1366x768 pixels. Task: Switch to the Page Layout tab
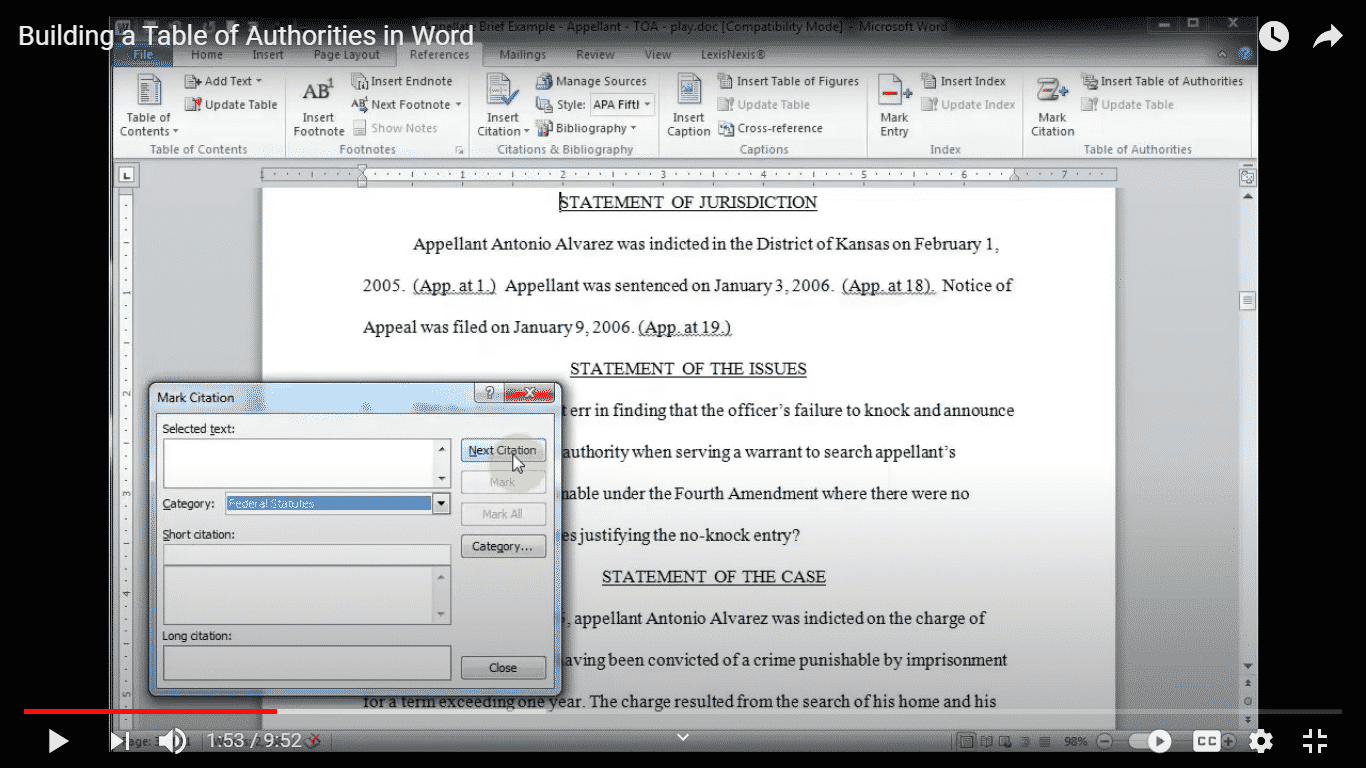347,55
